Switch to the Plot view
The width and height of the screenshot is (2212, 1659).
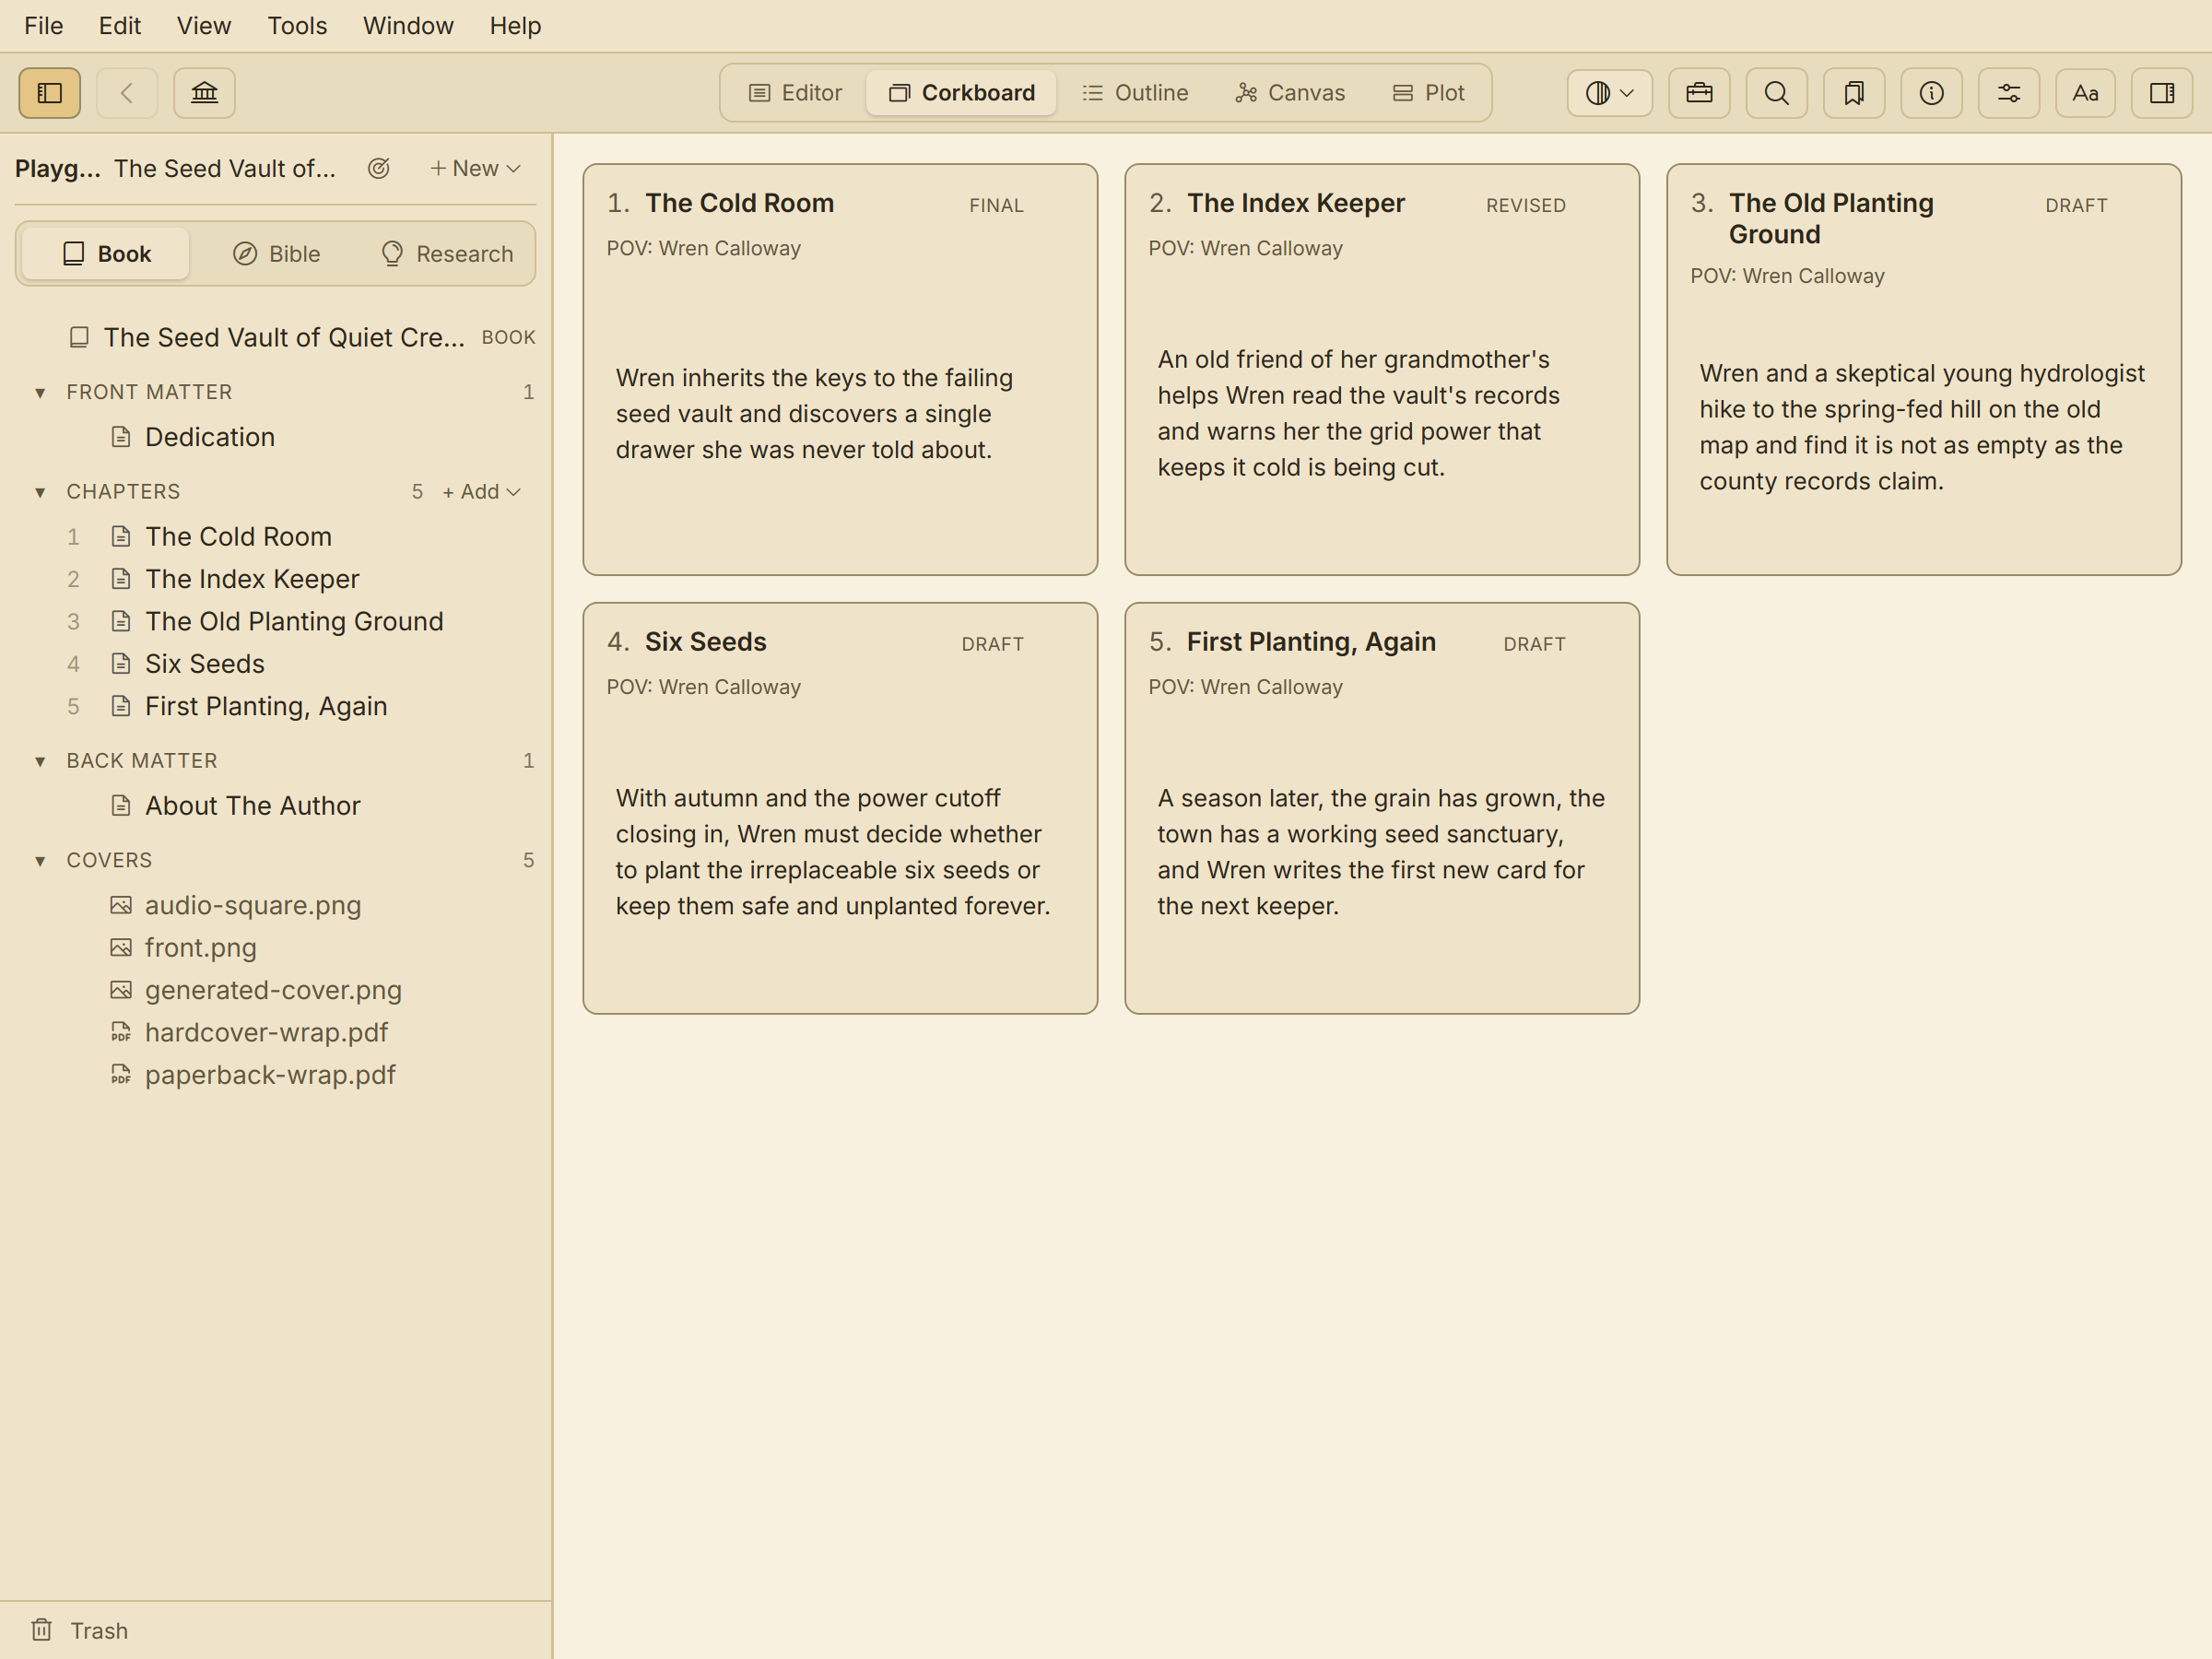[x=1428, y=93]
